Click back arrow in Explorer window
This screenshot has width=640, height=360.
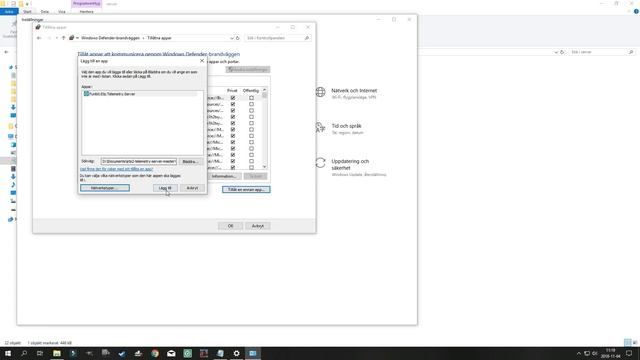pos(6,52)
